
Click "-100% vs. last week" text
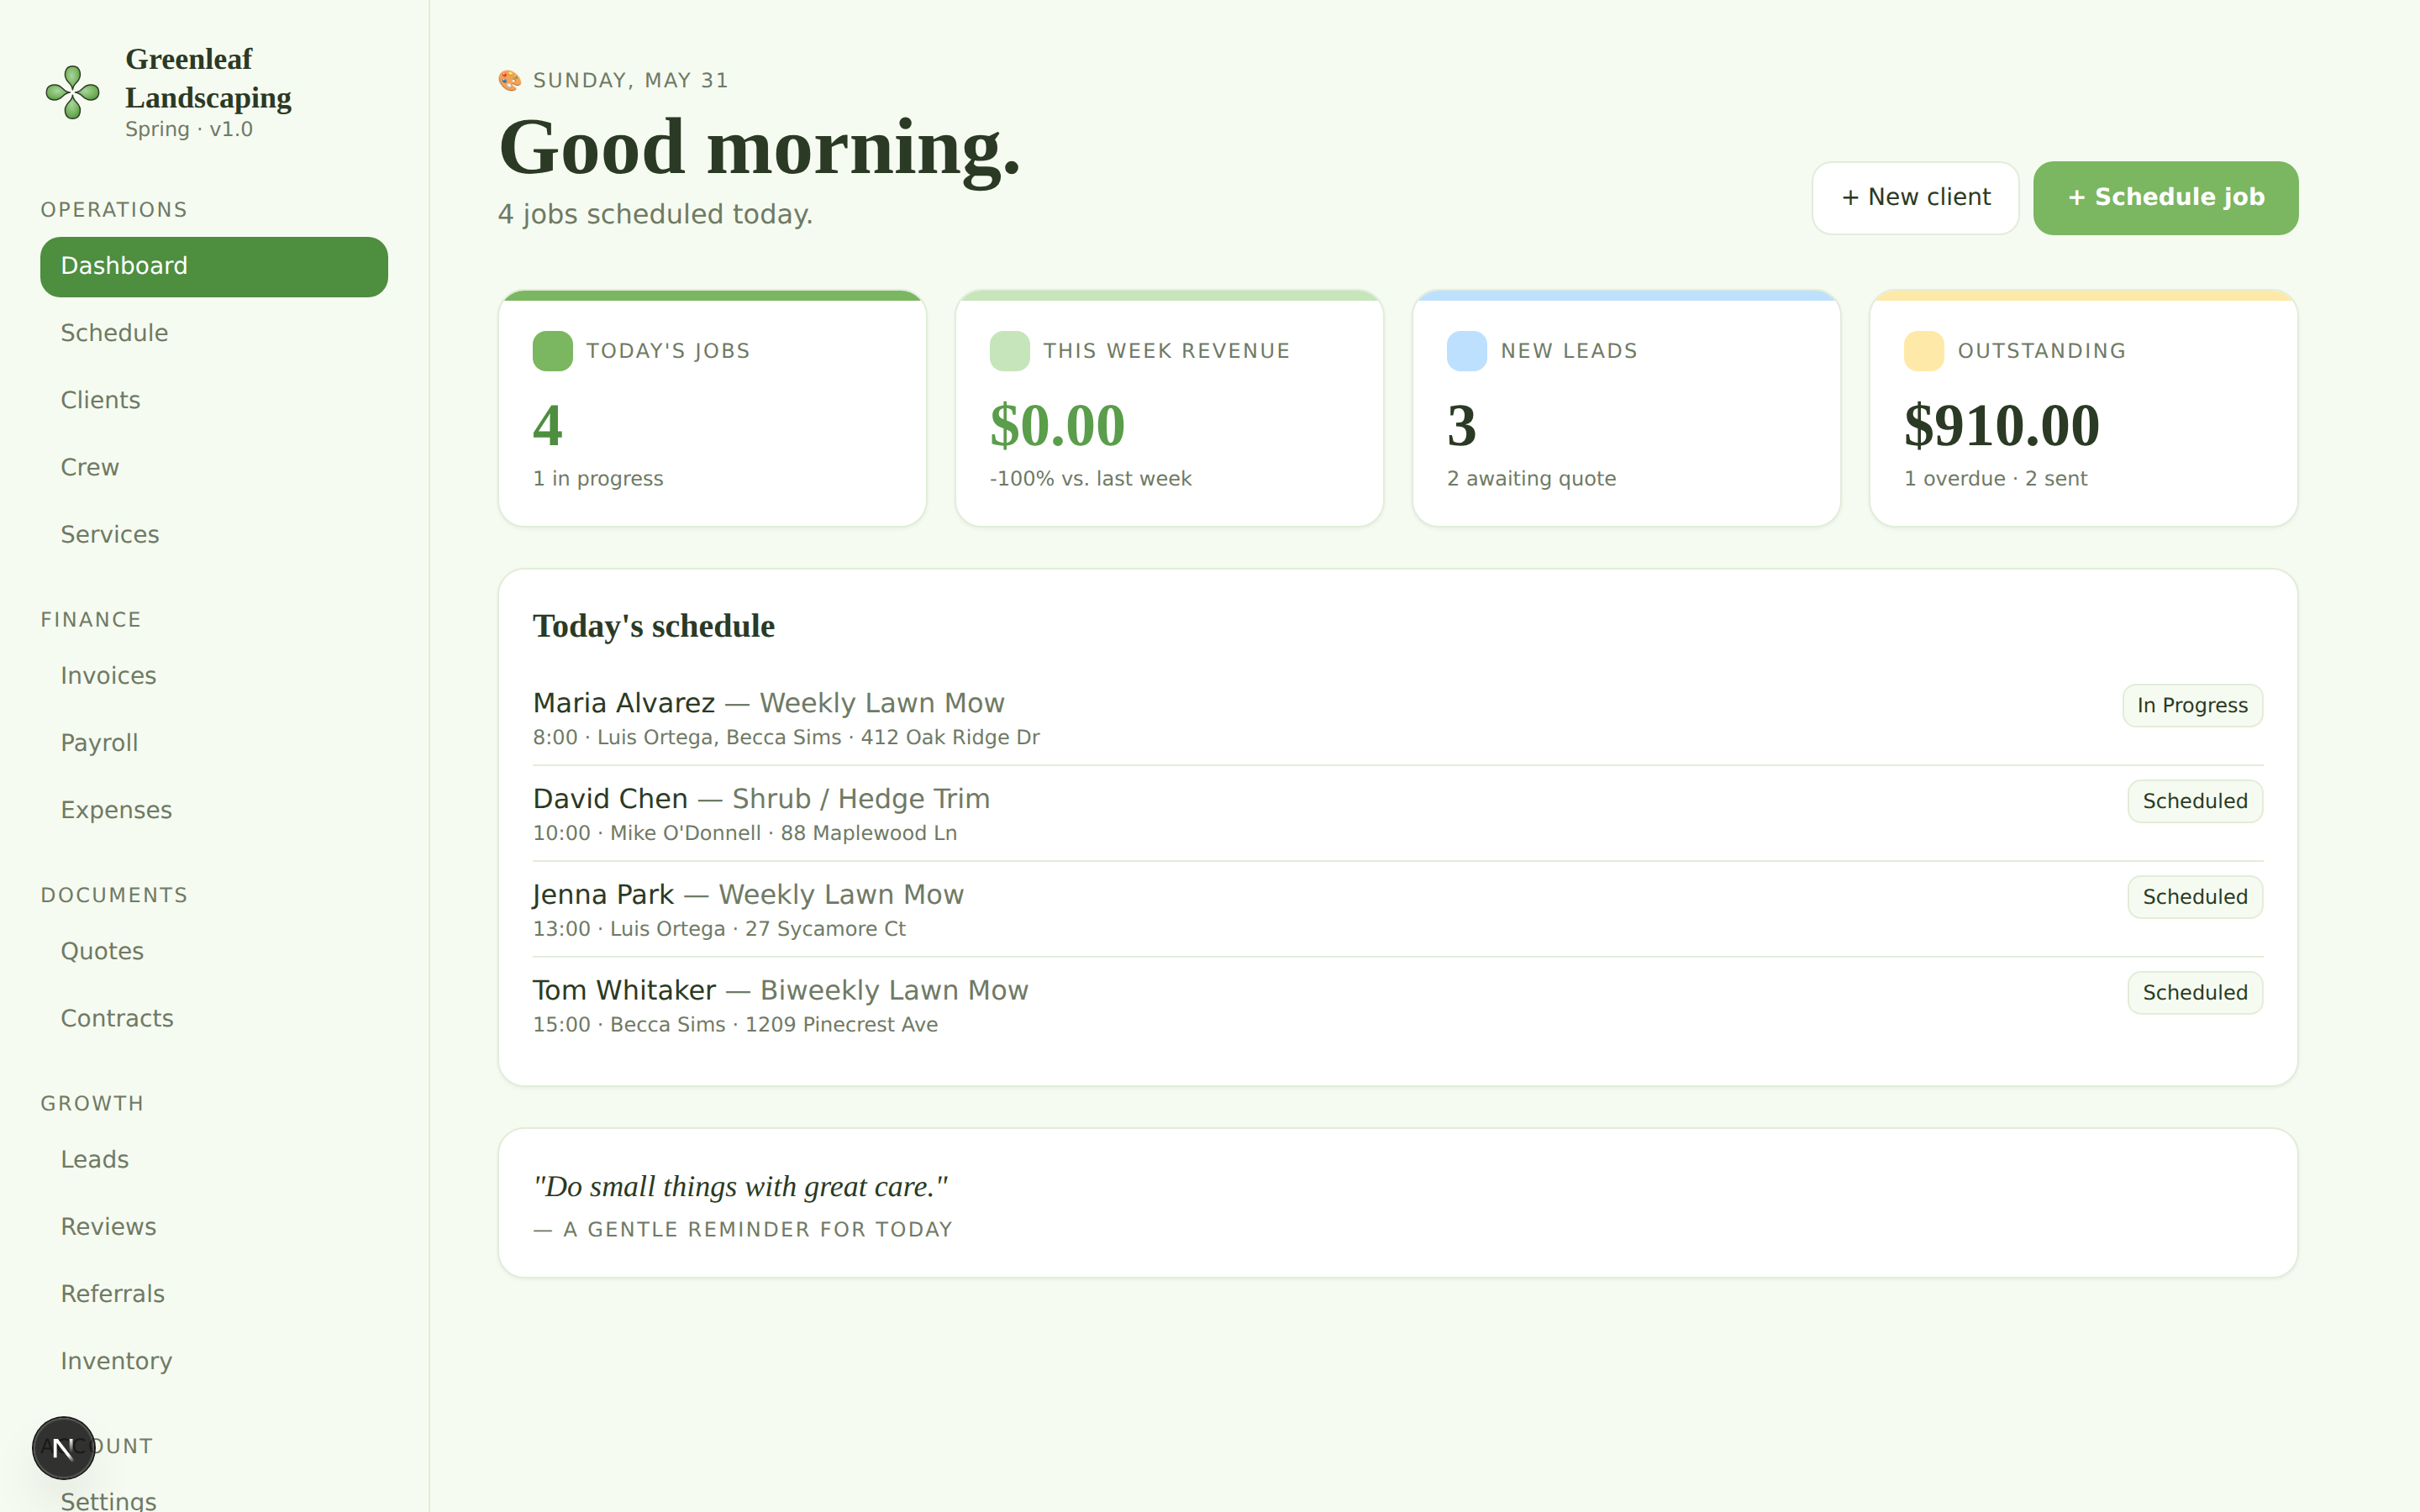click(1090, 479)
